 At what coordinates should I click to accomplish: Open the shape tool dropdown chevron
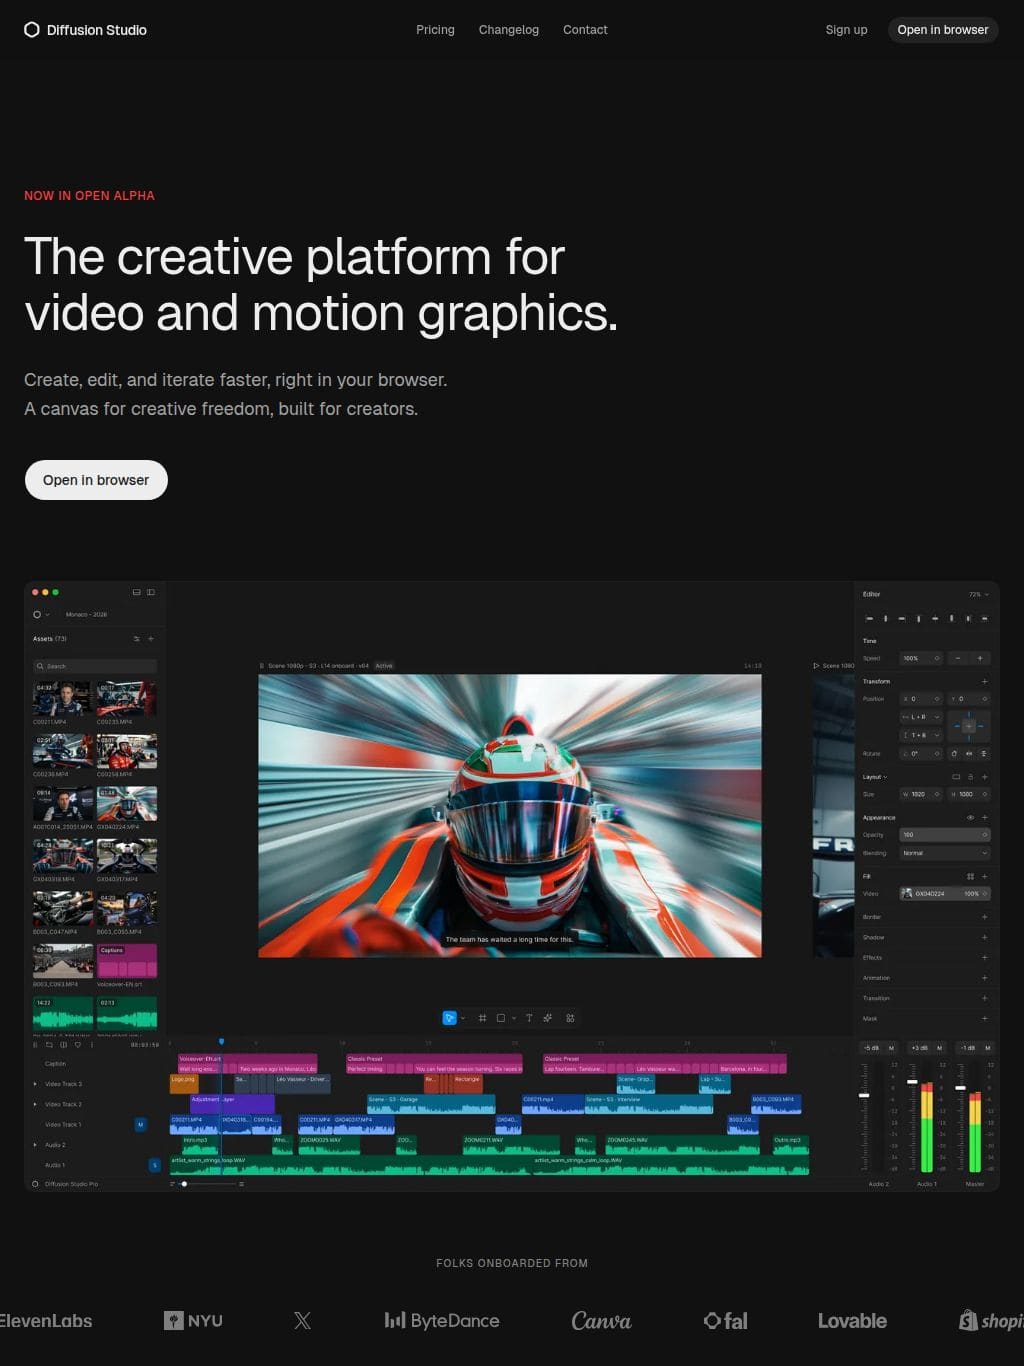pos(514,1018)
